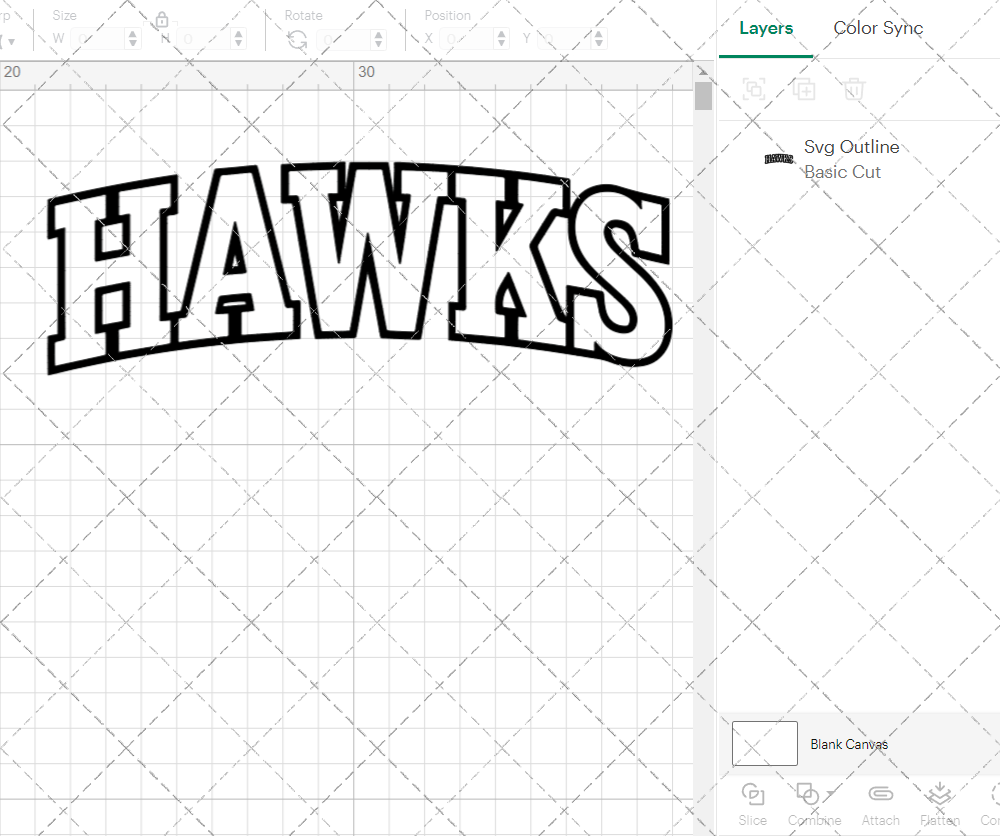This screenshot has height=836, width=1000.
Task: Toggle the Layers tab selection
Action: click(x=765, y=28)
